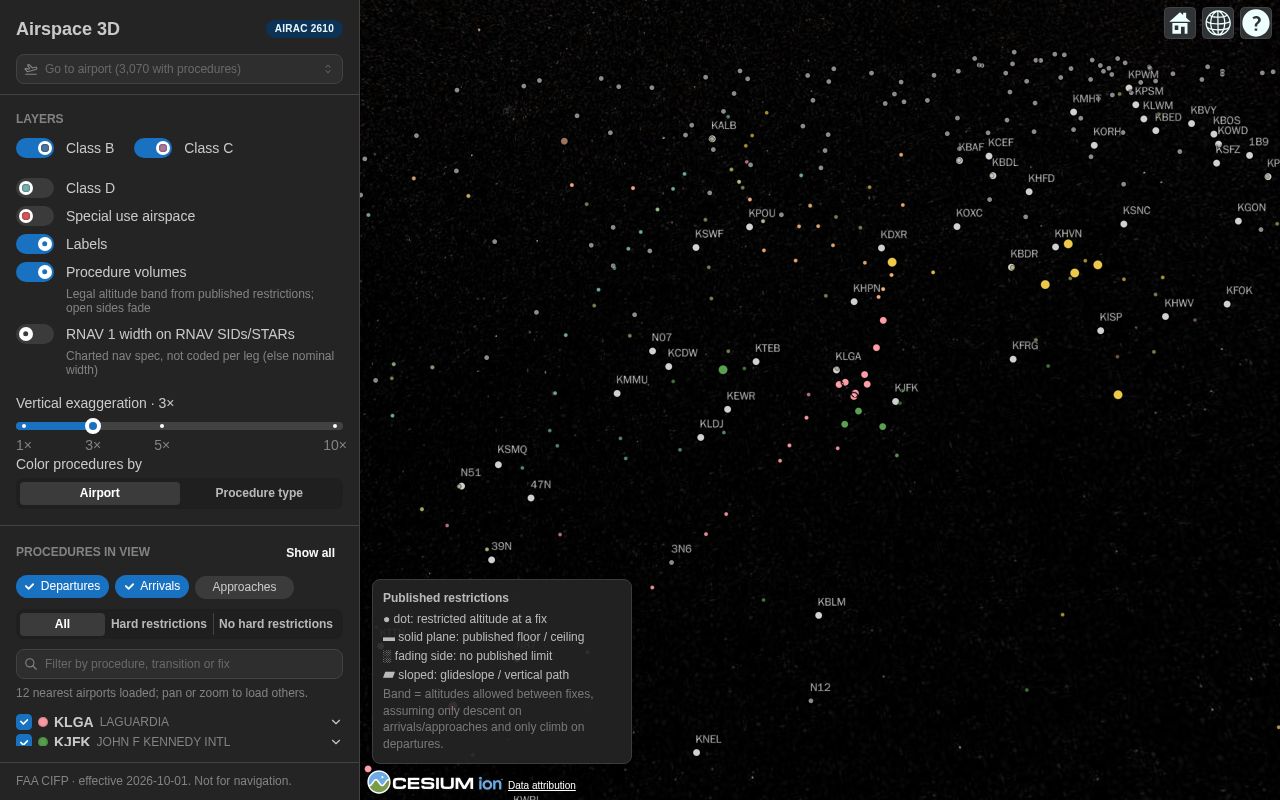
Task: Toggle the Arrivals filter chip
Action: coord(152,586)
